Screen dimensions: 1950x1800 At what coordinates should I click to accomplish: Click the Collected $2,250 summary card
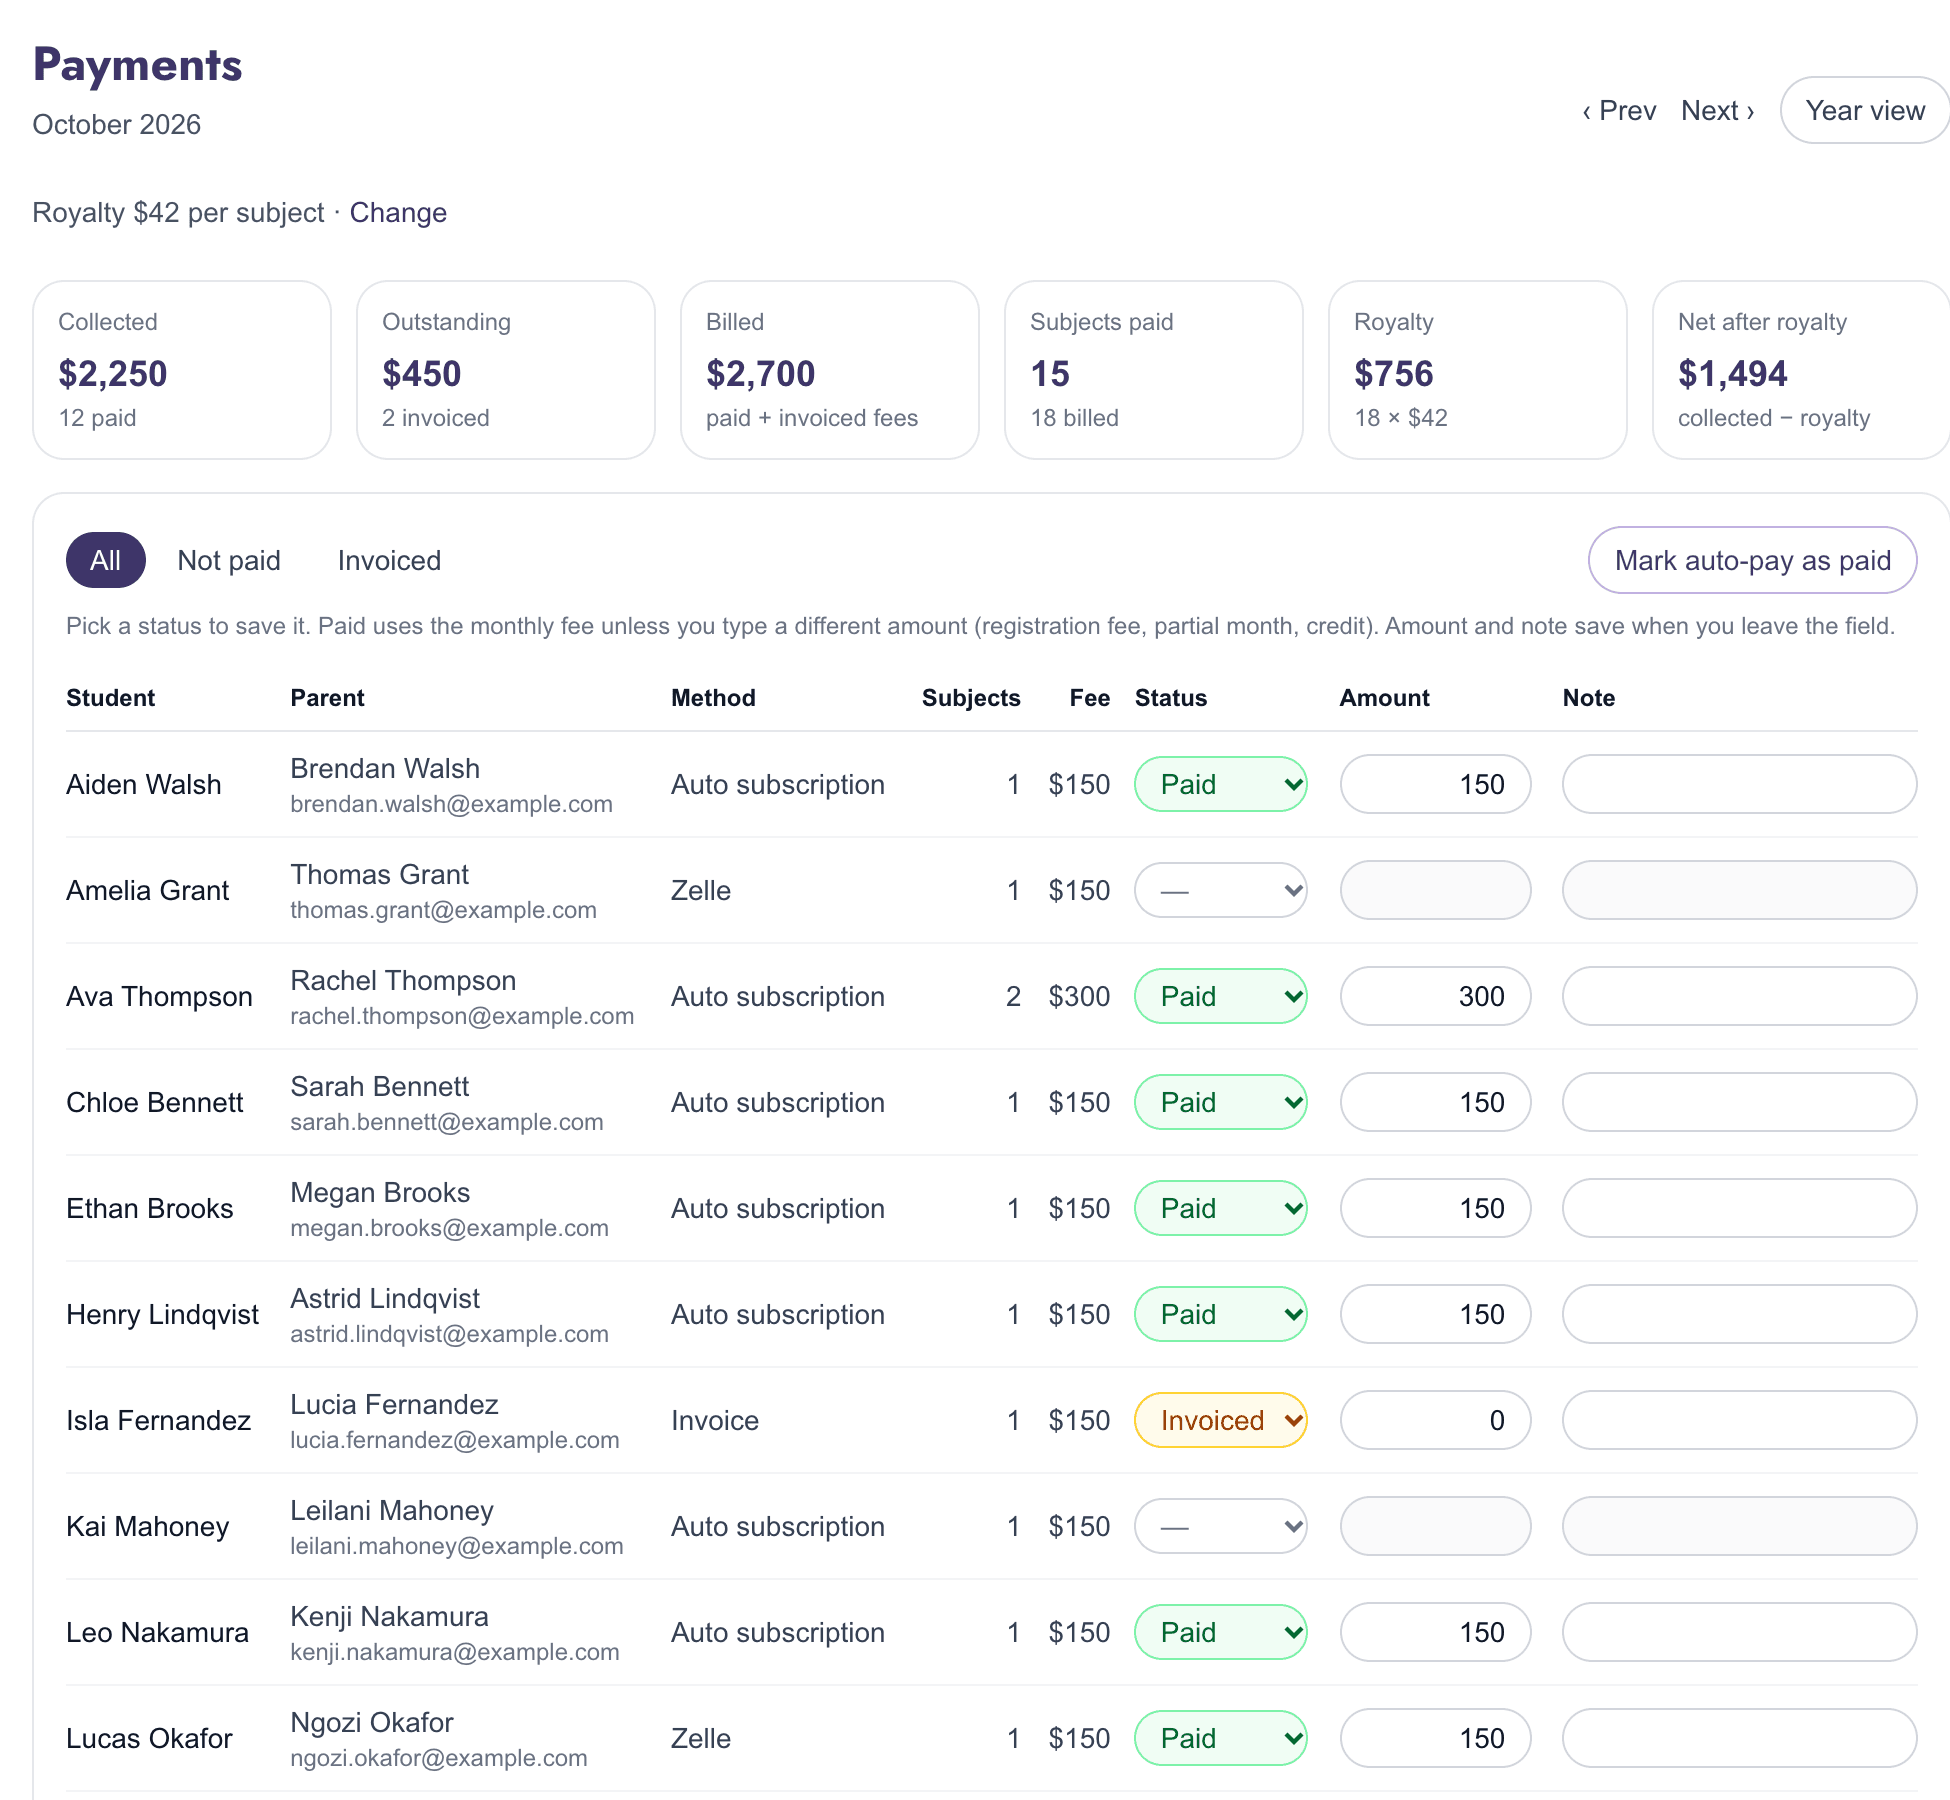click(182, 370)
